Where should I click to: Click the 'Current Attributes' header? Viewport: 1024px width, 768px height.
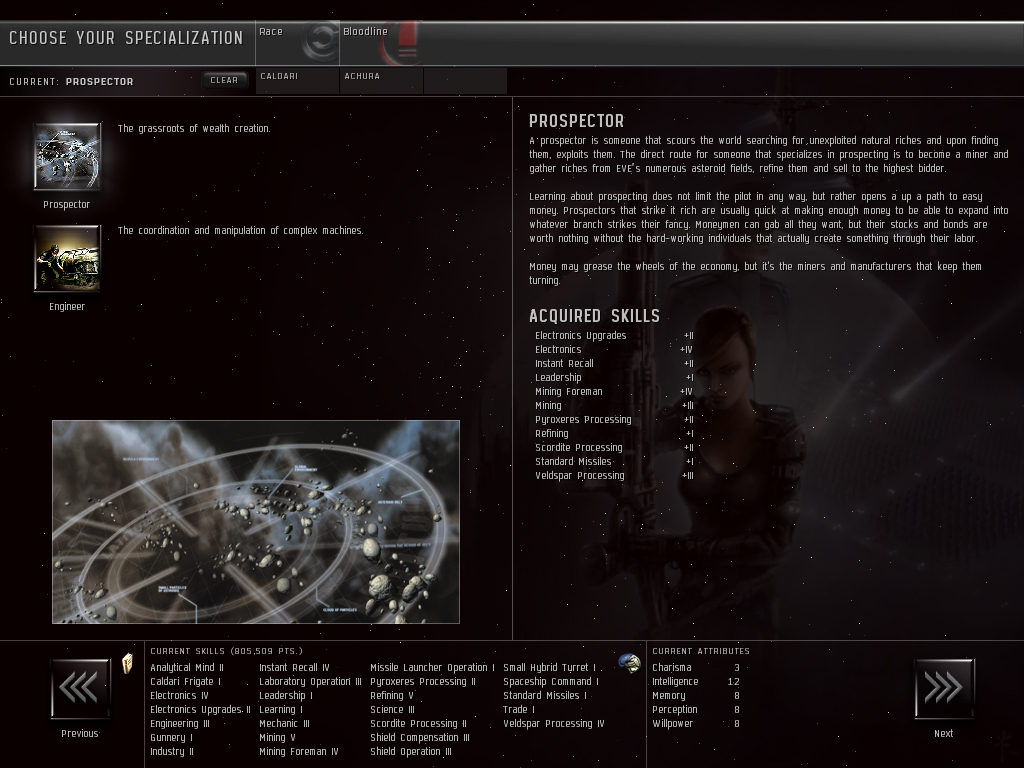point(701,651)
